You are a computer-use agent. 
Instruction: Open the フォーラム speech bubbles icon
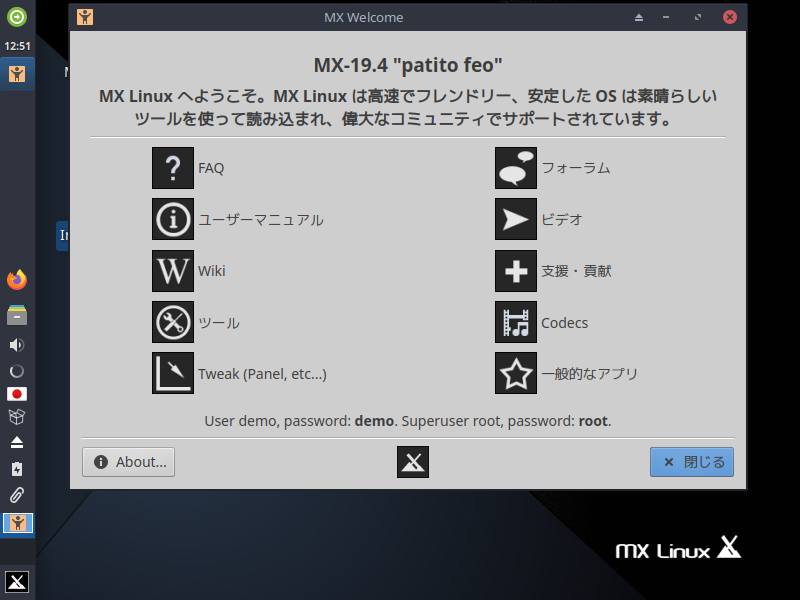click(x=516, y=168)
